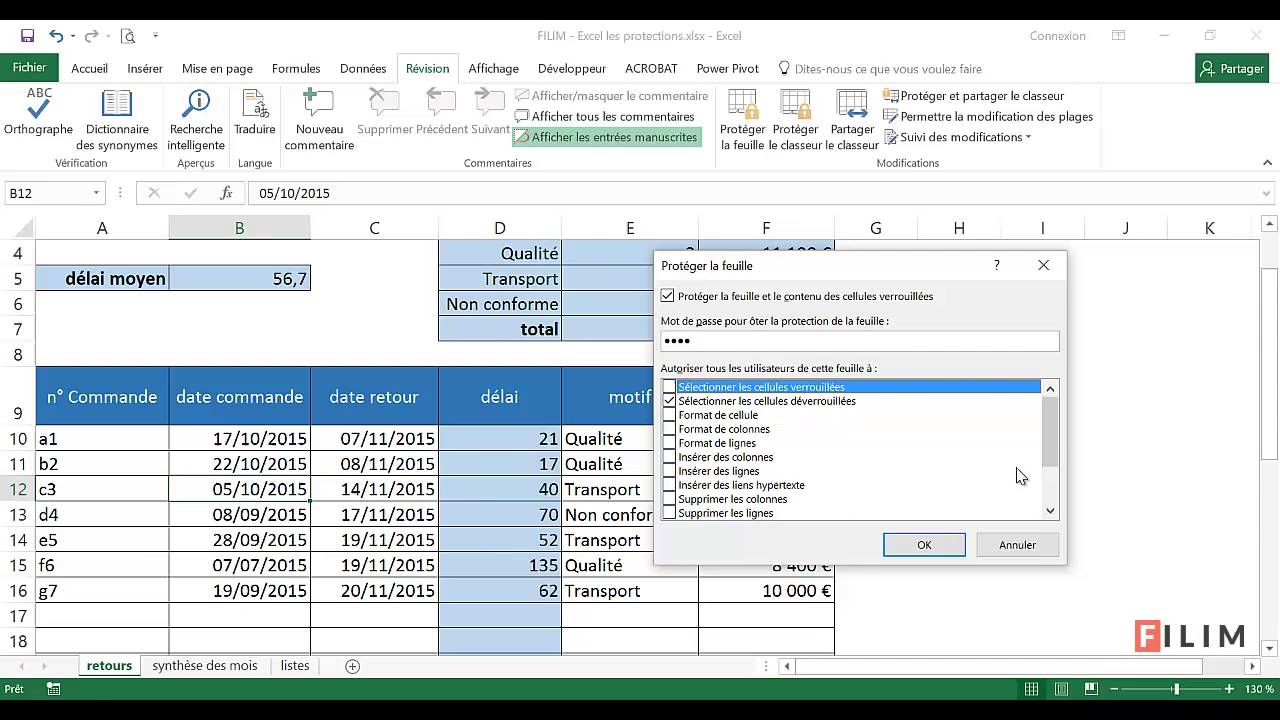The width and height of the screenshot is (1280, 720).
Task: Open ribbon display options button
Action: tap(1118, 36)
